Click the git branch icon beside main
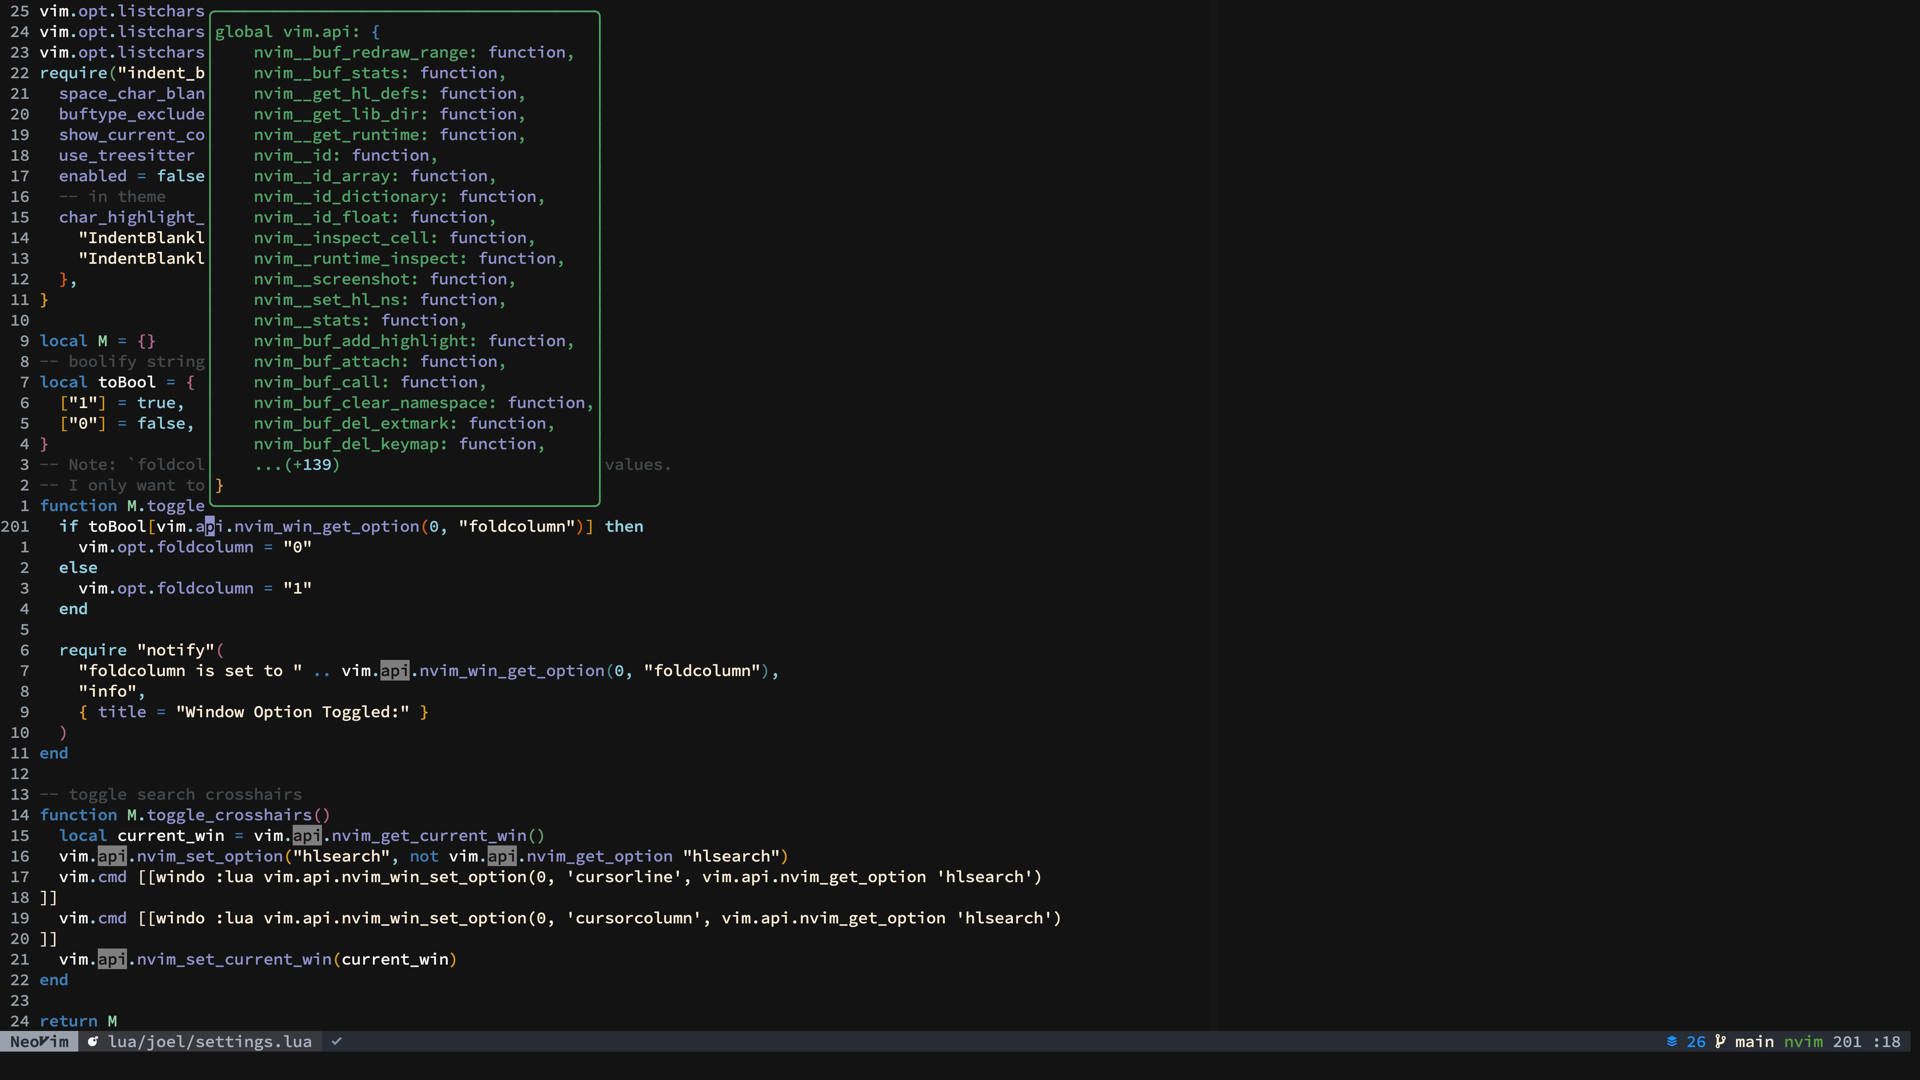The height and width of the screenshot is (1080, 1920). point(1720,1041)
